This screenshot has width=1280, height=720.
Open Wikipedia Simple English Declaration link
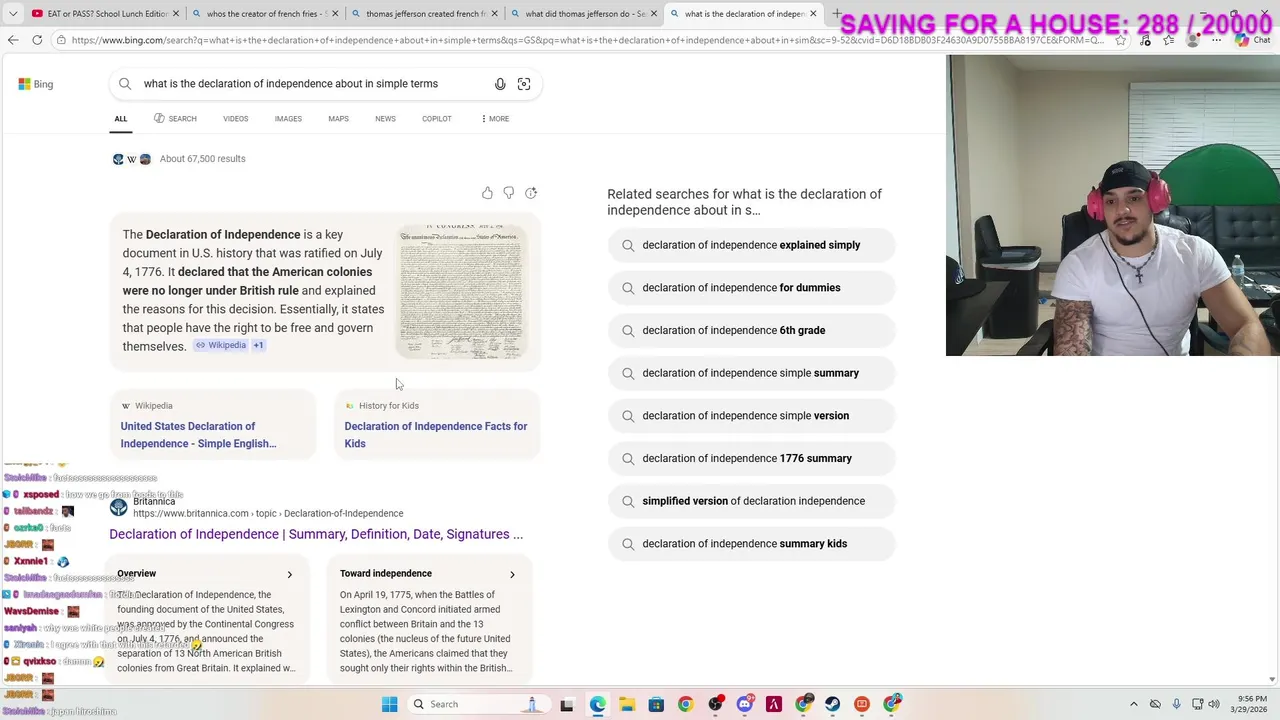198,435
